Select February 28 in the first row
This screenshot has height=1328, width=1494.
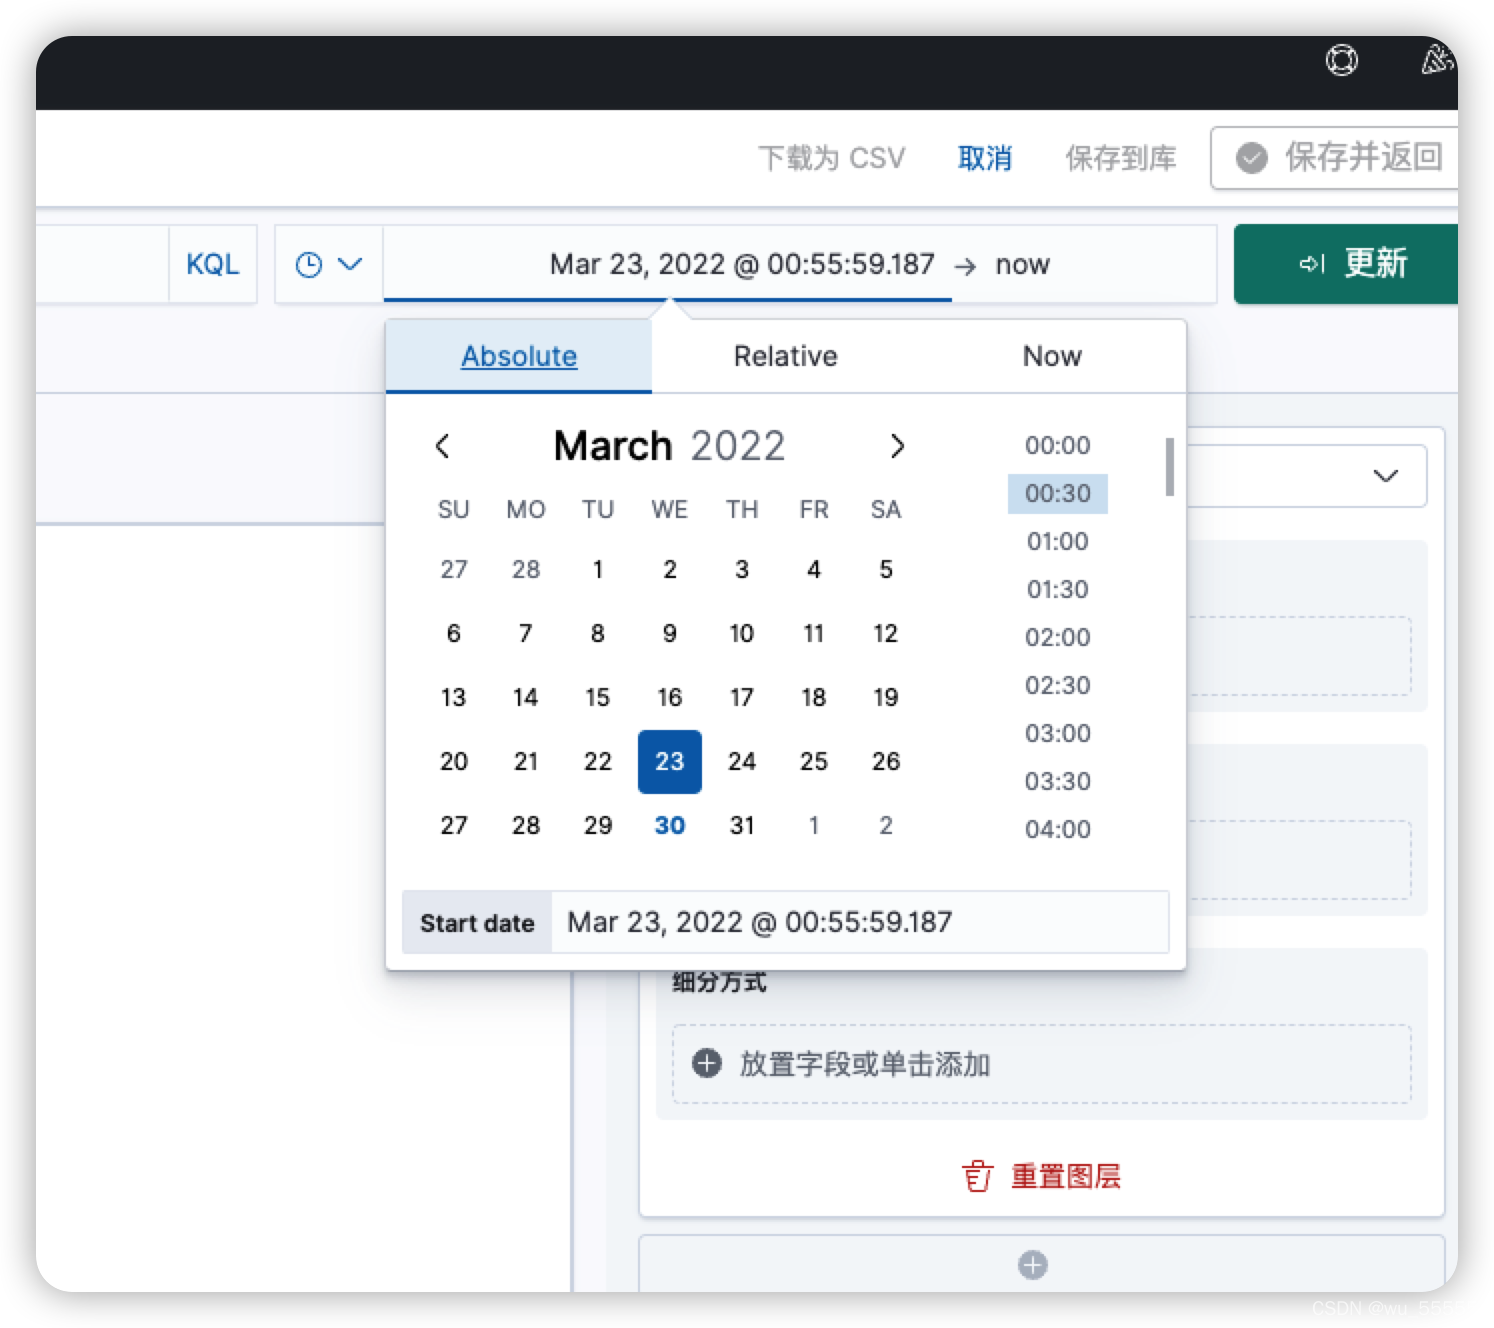(526, 570)
